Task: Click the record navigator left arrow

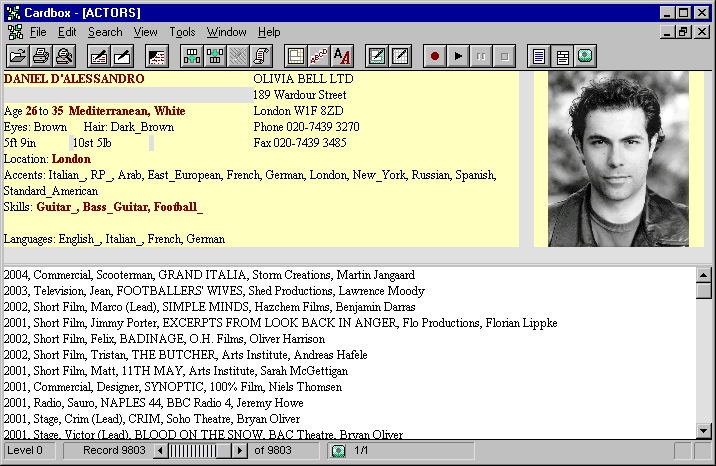Action: coord(157,451)
